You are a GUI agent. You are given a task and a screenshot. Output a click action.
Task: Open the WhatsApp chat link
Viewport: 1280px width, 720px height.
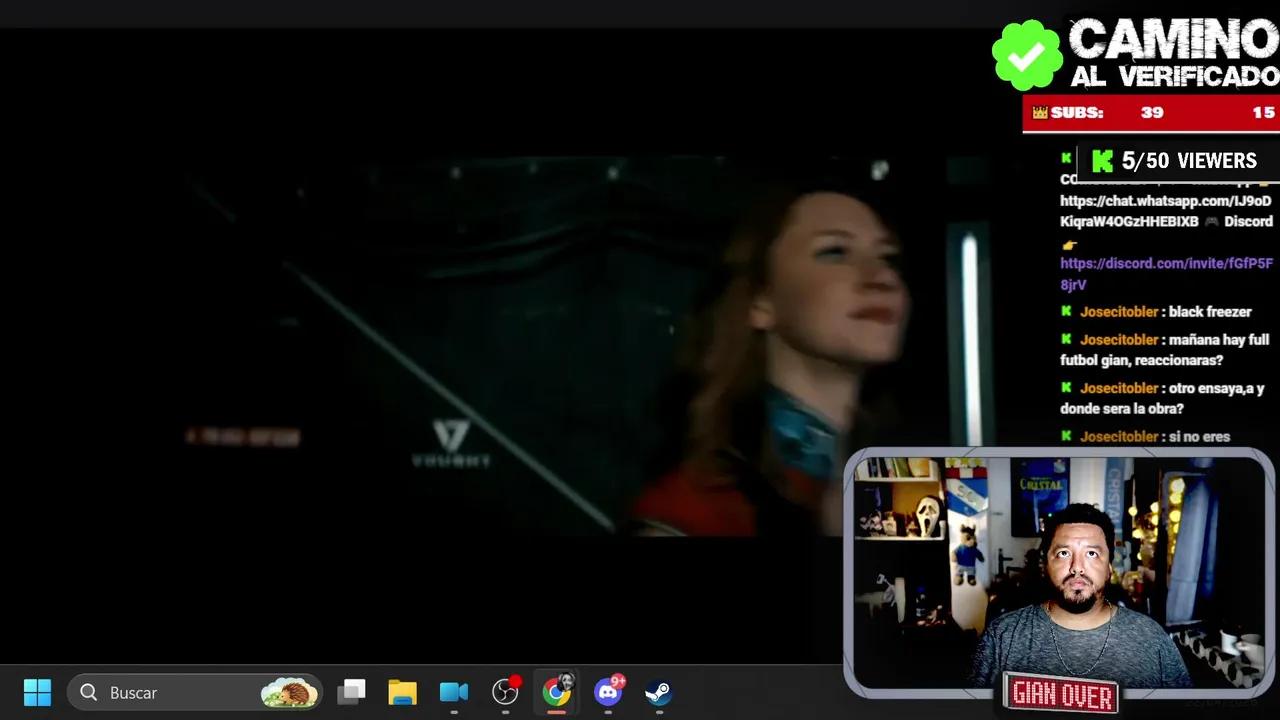click(x=1165, y=201)
